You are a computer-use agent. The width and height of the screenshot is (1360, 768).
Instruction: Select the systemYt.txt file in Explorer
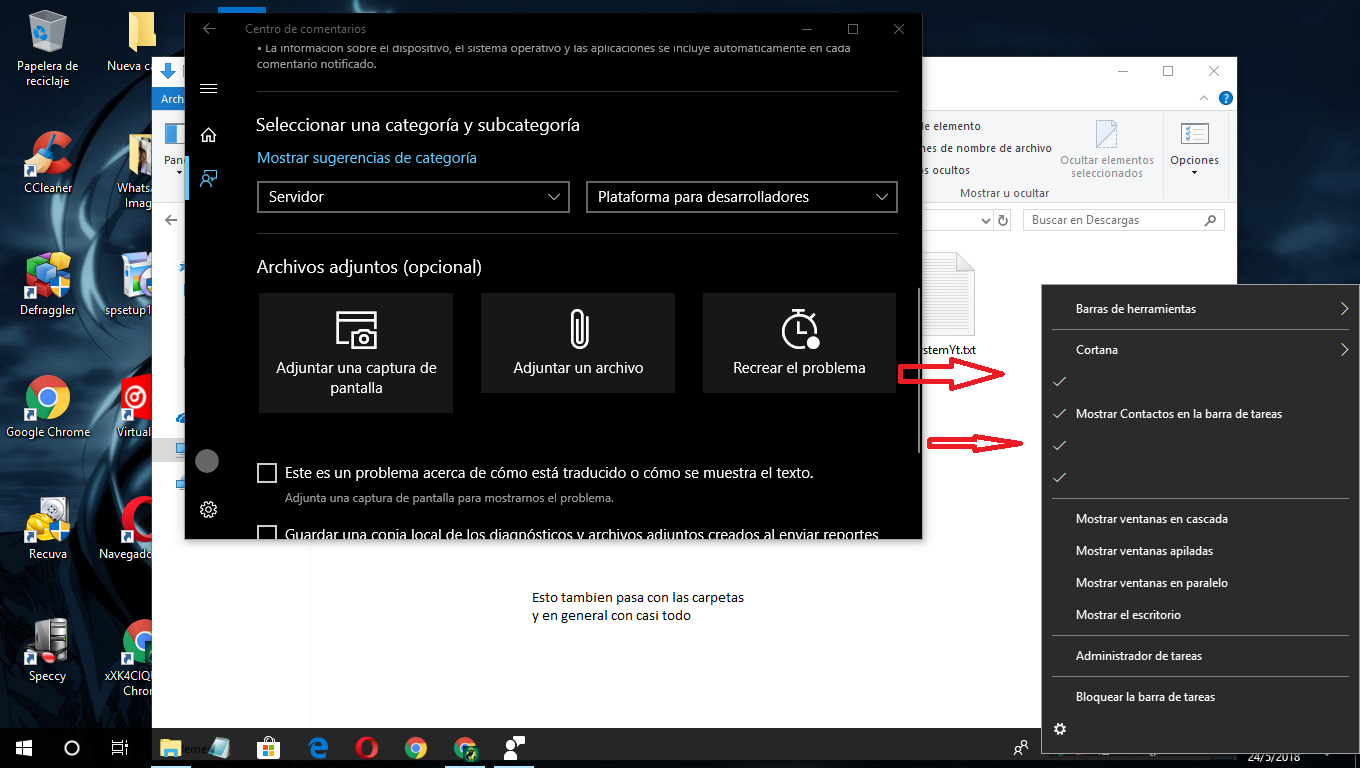(x=948, y=306)
